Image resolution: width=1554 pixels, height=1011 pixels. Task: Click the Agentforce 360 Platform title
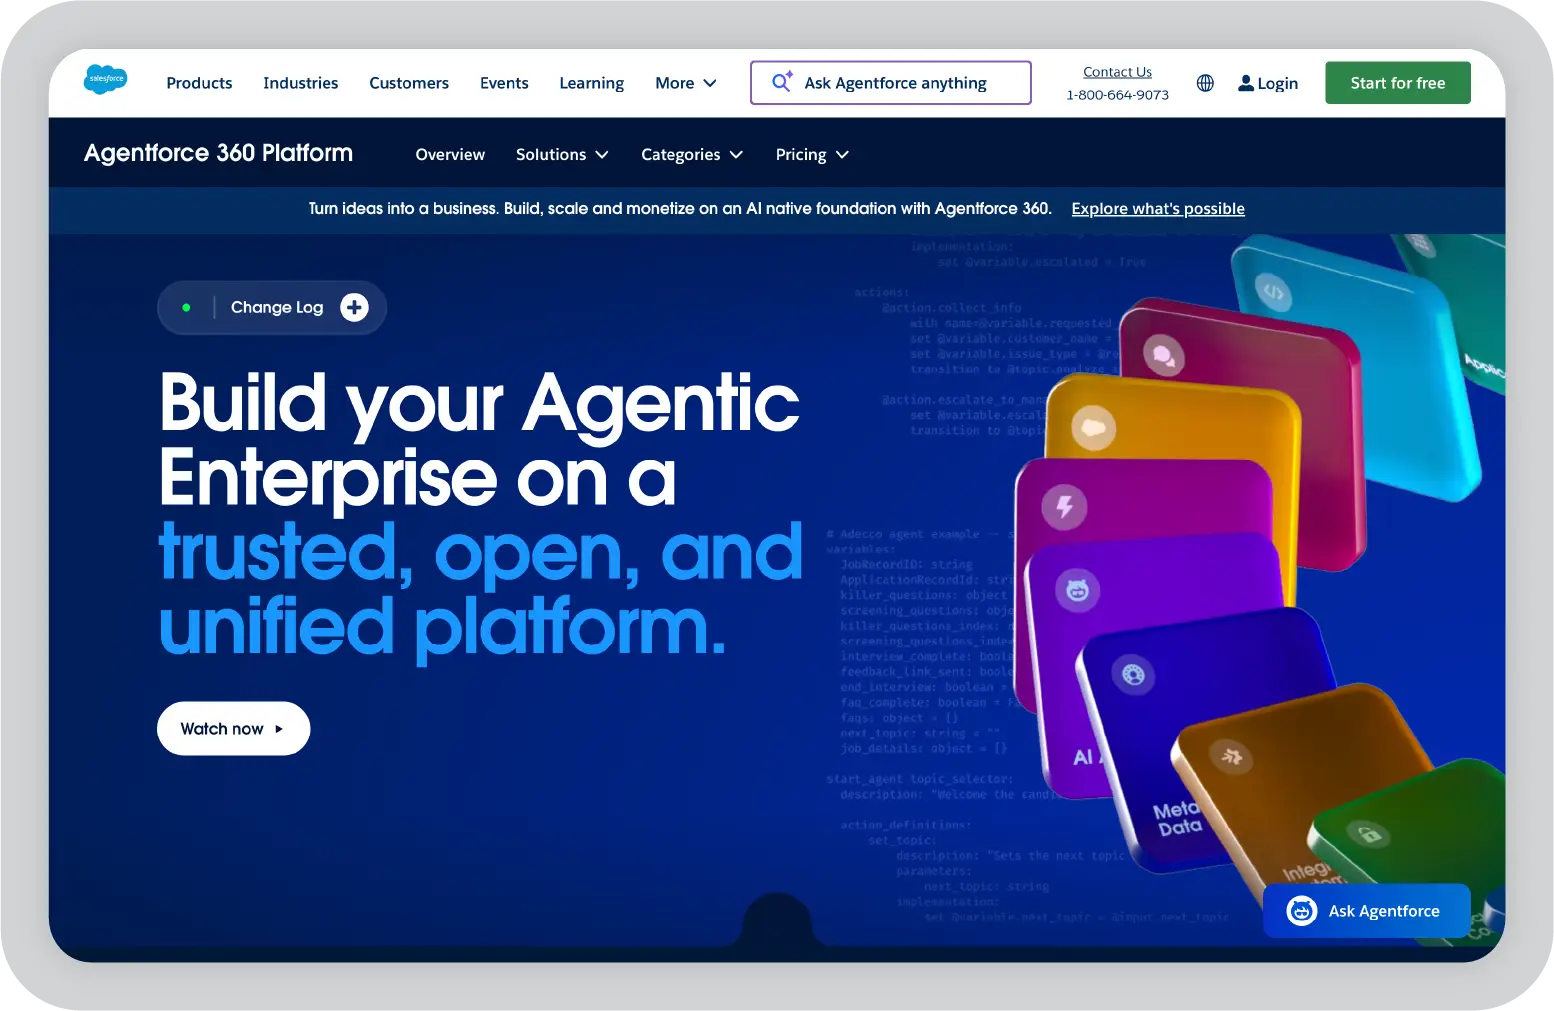tap(218, 153)
